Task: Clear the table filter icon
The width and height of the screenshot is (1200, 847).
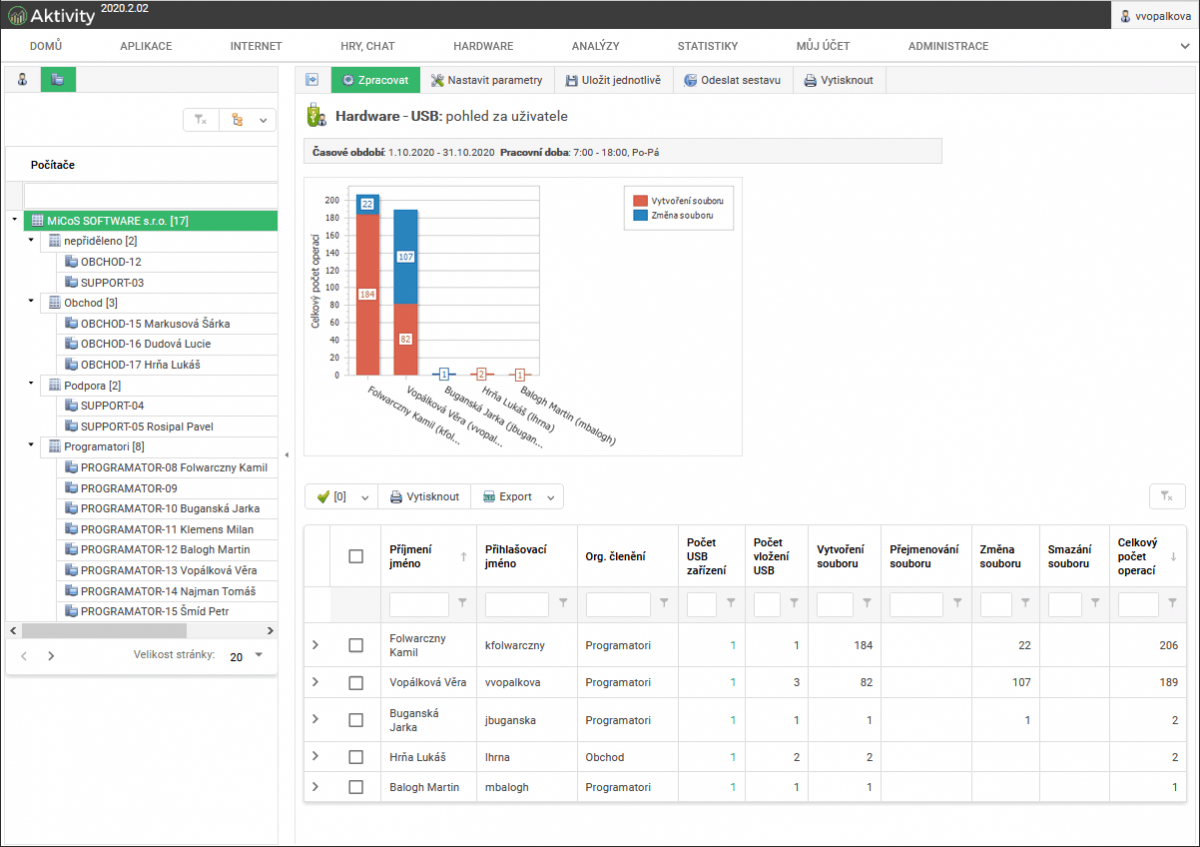Action: click(x=1166, y=496)
